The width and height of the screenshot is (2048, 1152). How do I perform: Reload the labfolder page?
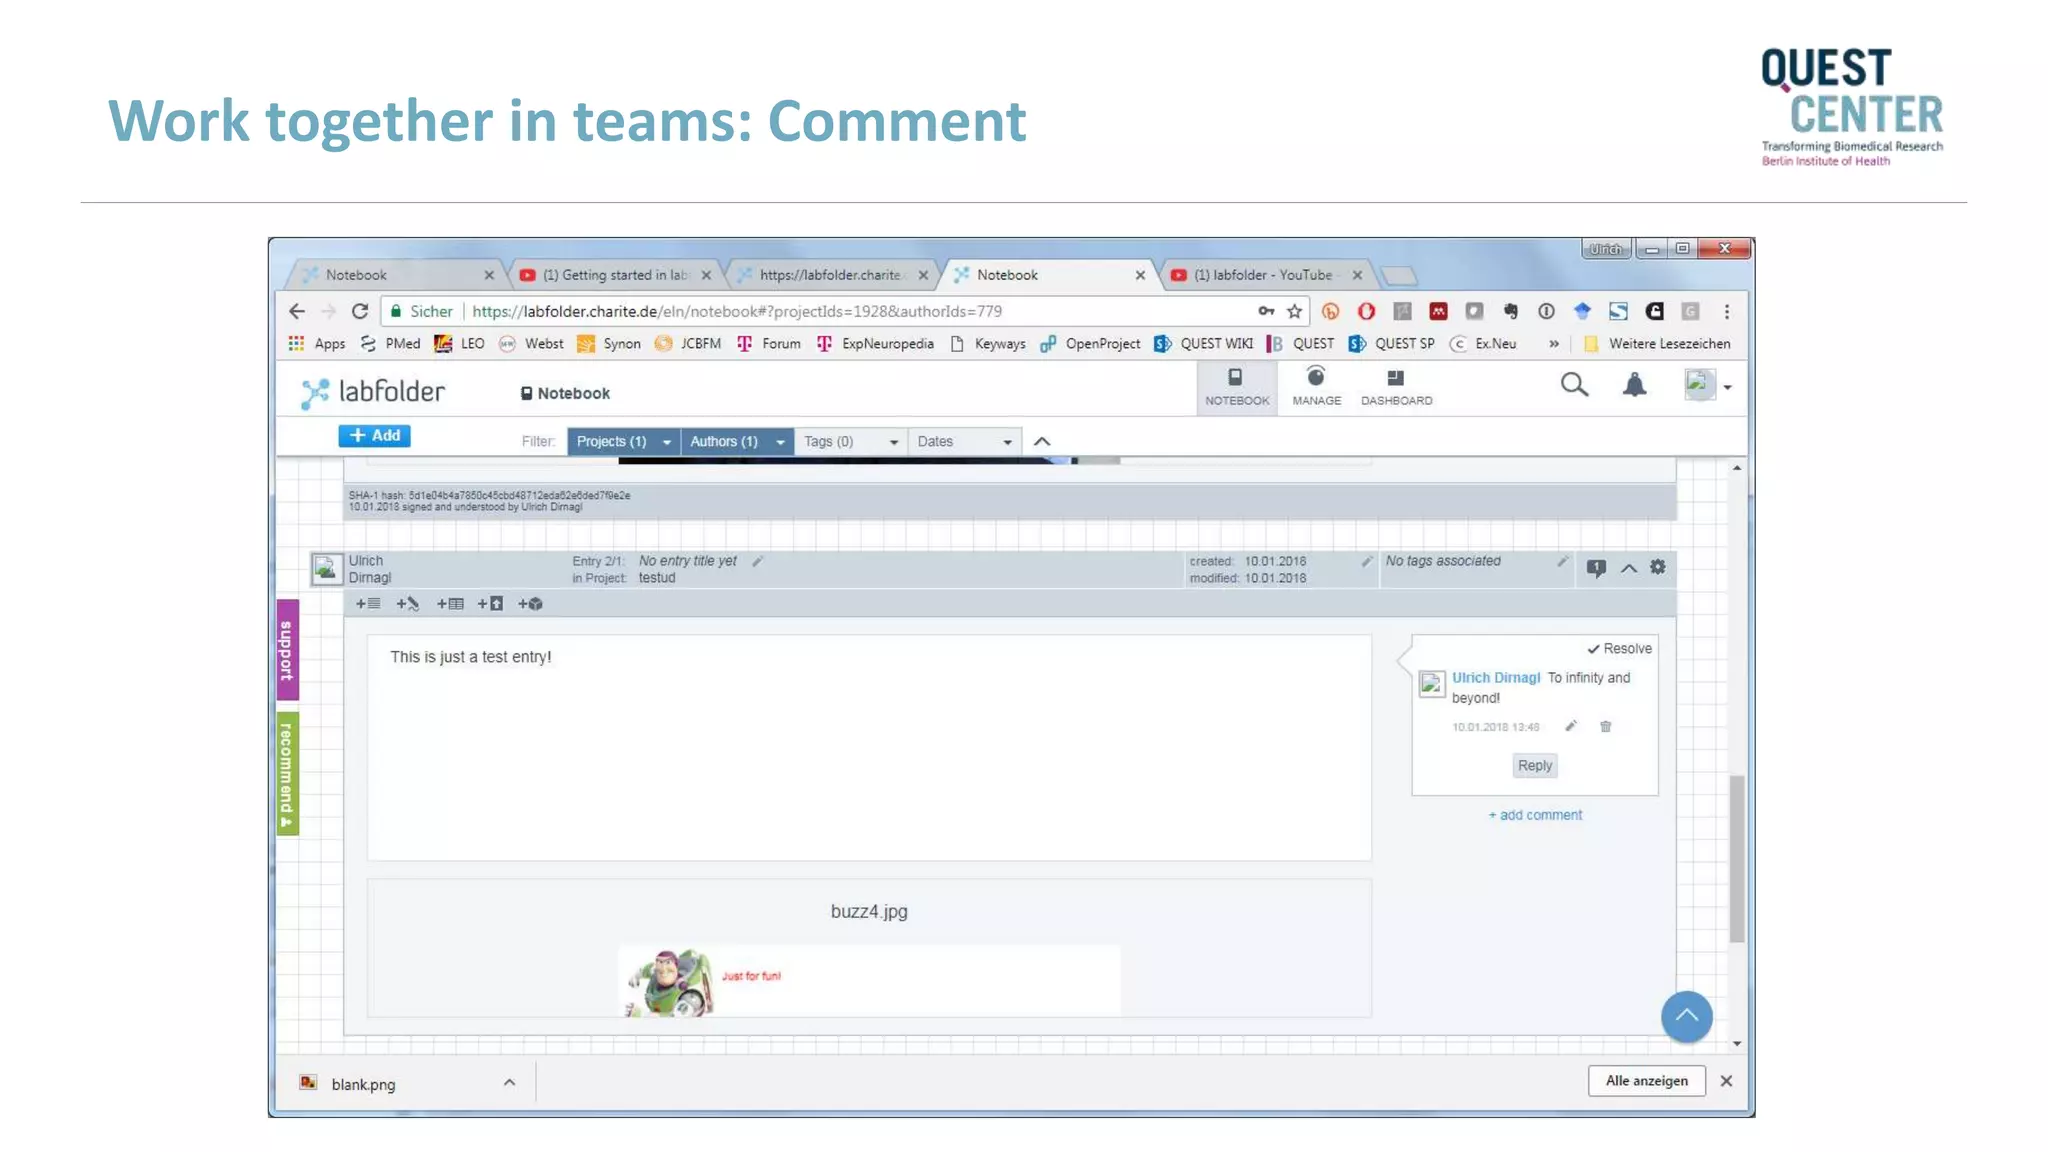tap(360, 312)
